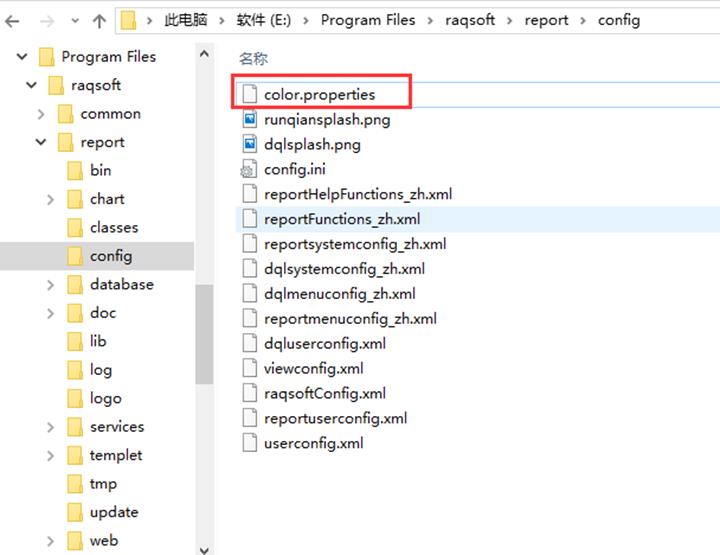Click the services folder icon

75,427
